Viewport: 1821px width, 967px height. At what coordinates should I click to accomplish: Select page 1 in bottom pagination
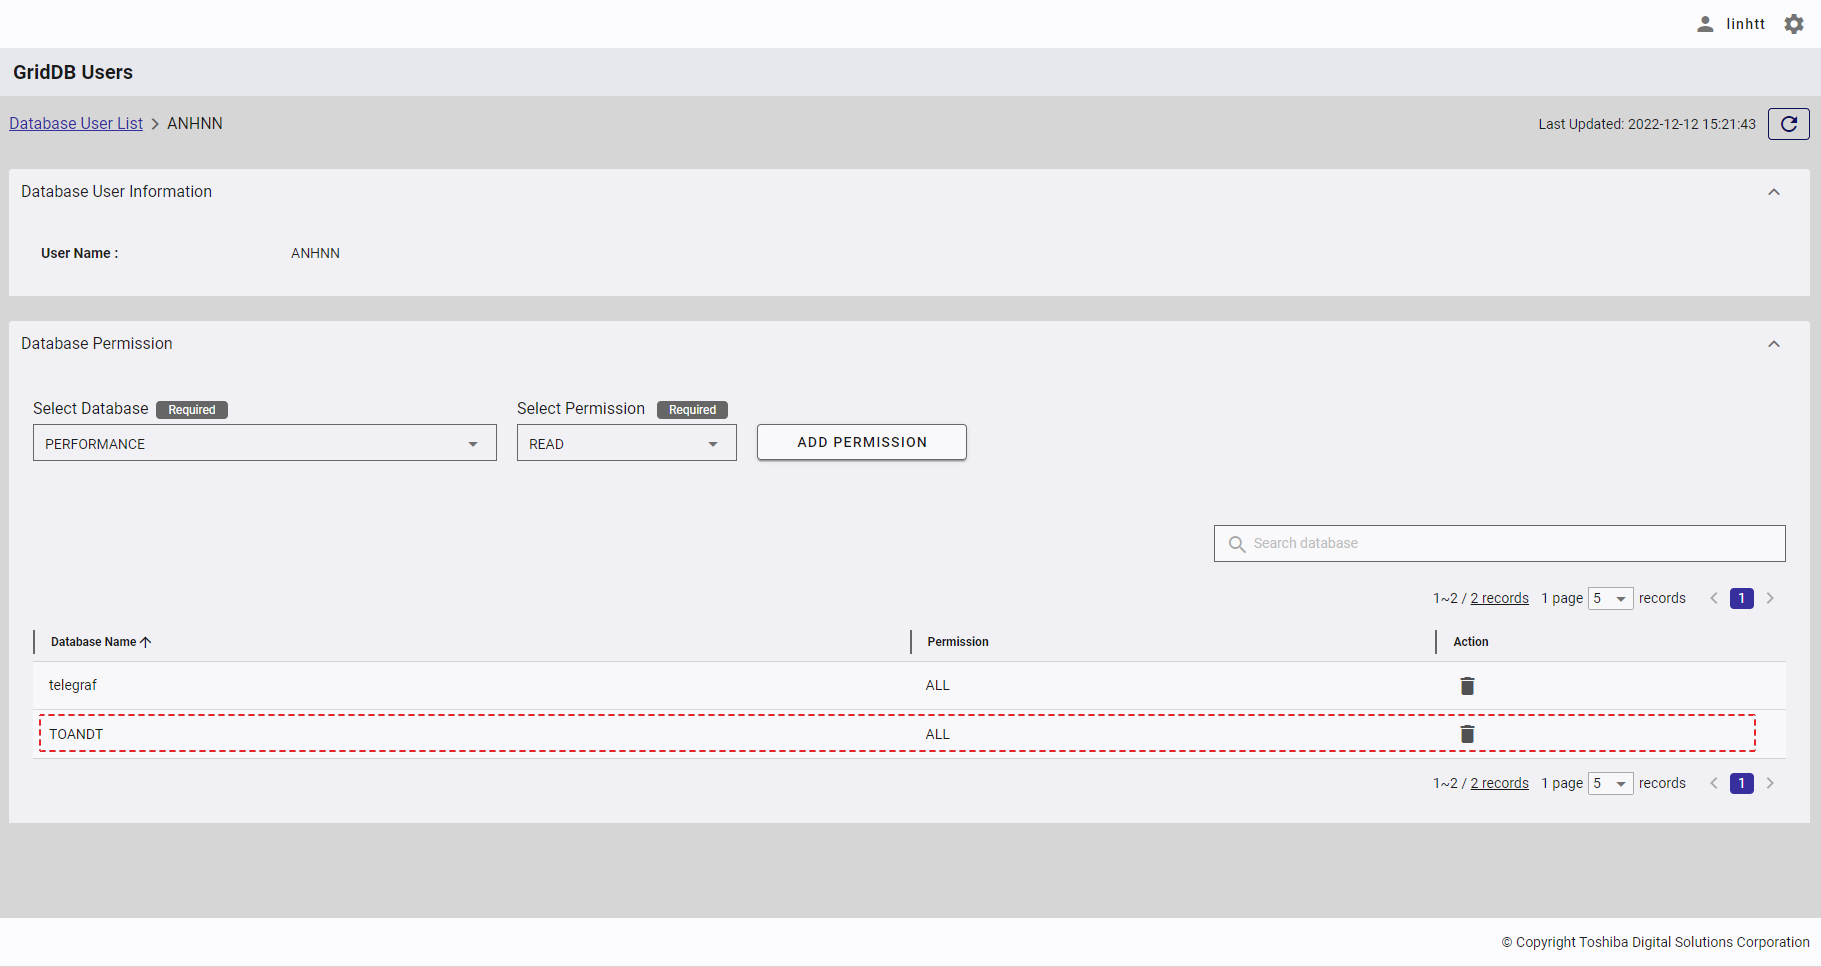1741,784
